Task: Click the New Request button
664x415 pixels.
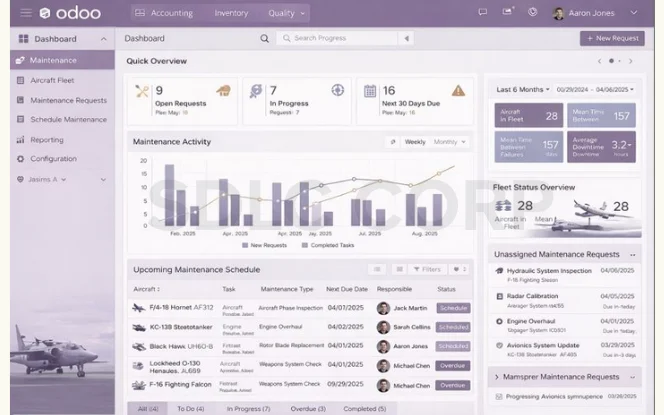Action: (x=612, y=38)
